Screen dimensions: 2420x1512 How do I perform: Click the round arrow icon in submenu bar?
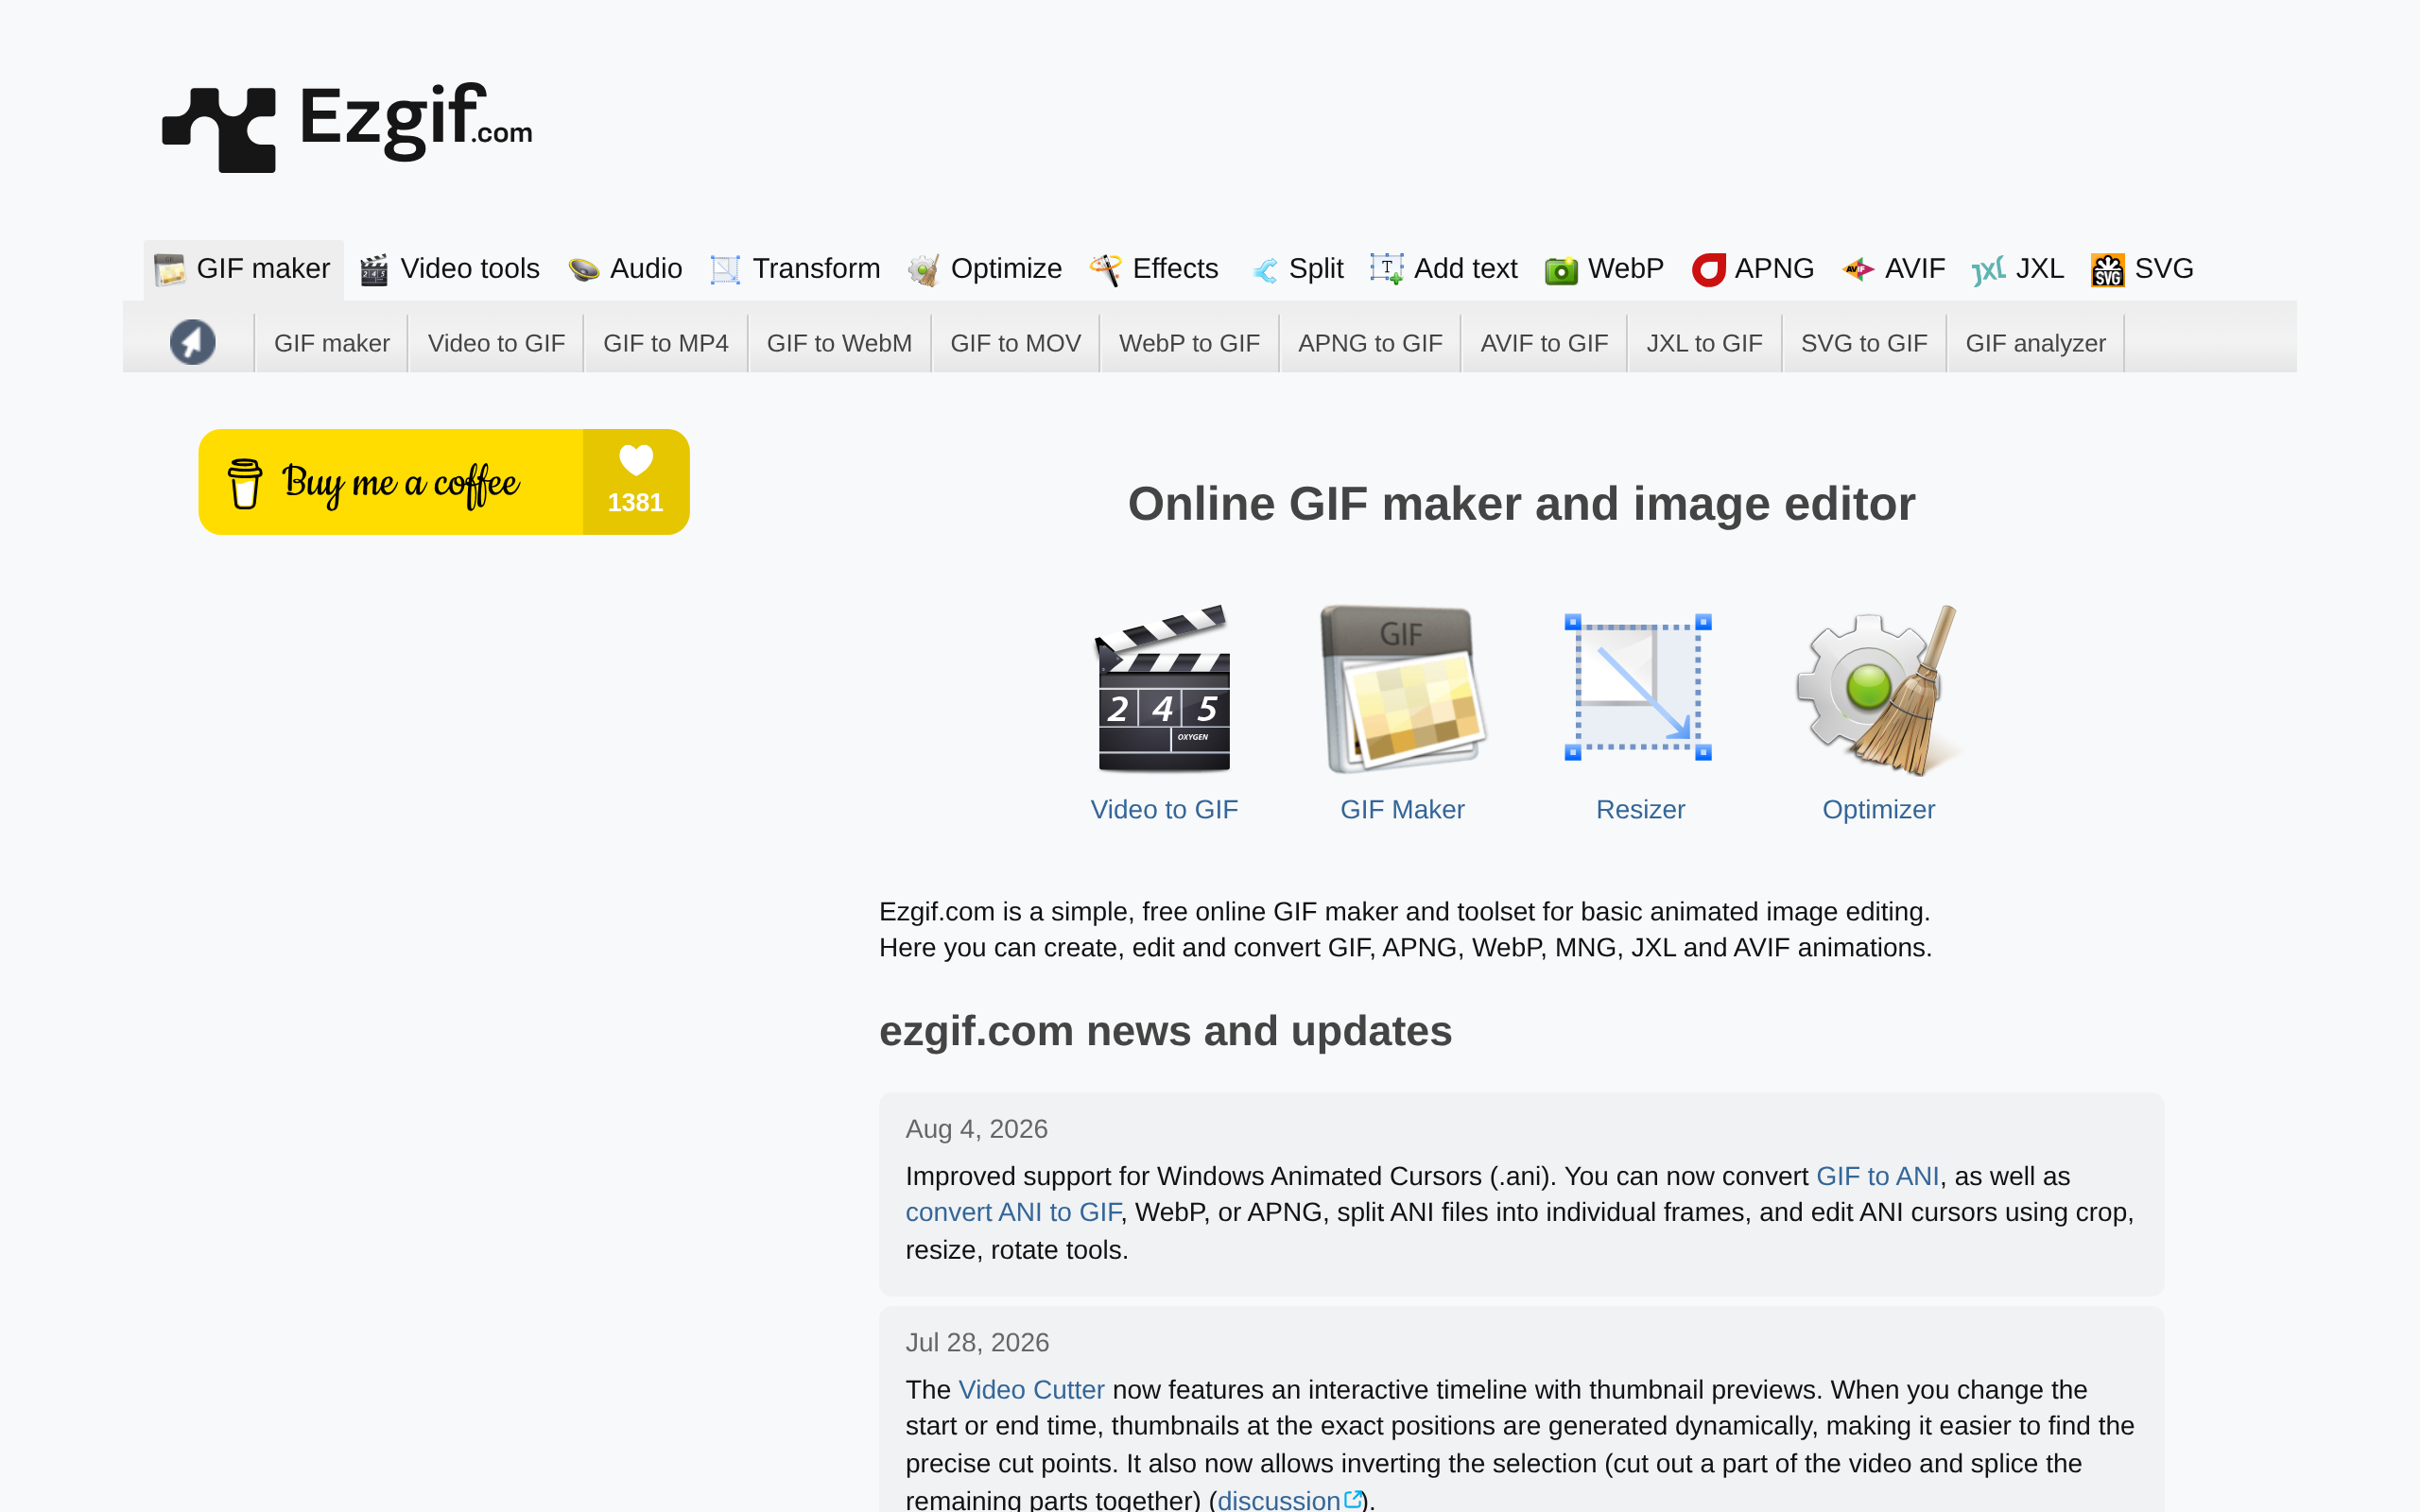tap(192, 342)
